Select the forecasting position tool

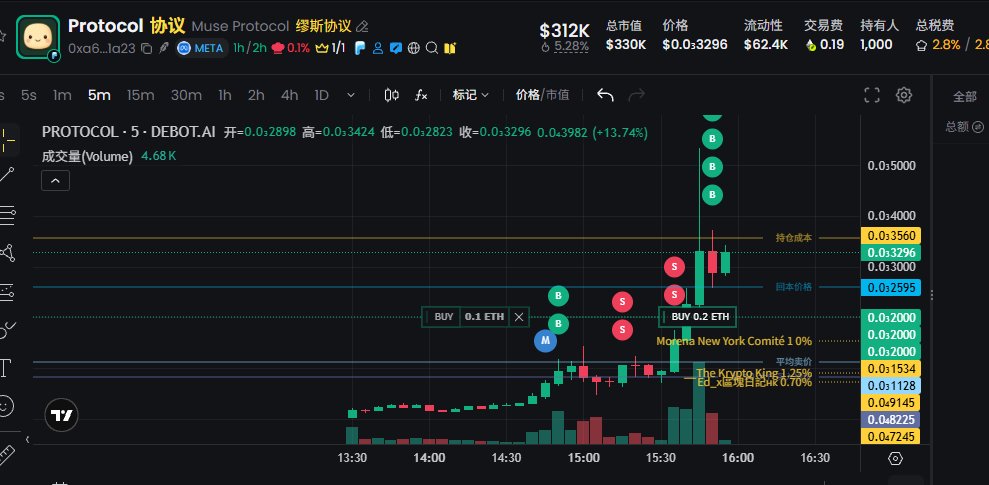[x=8, y=291]
